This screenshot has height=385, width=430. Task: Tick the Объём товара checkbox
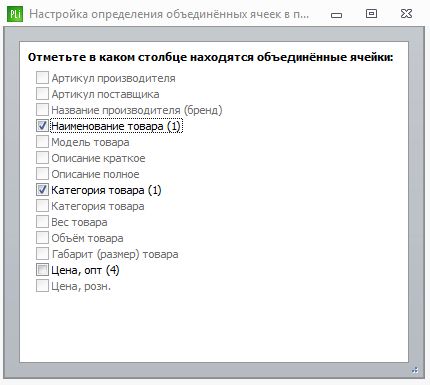(x=42, y=238)
